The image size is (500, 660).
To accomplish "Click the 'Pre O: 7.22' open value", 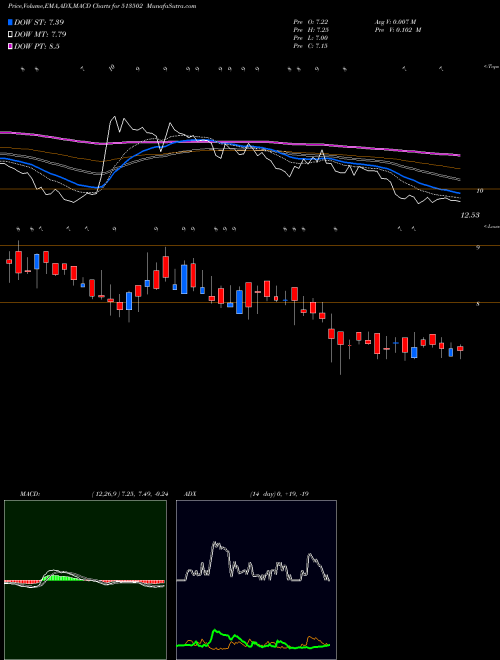I will click(311, 22).
